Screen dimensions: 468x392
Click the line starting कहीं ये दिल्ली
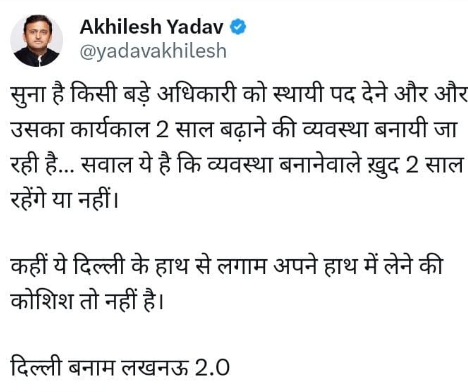point(227,267)
